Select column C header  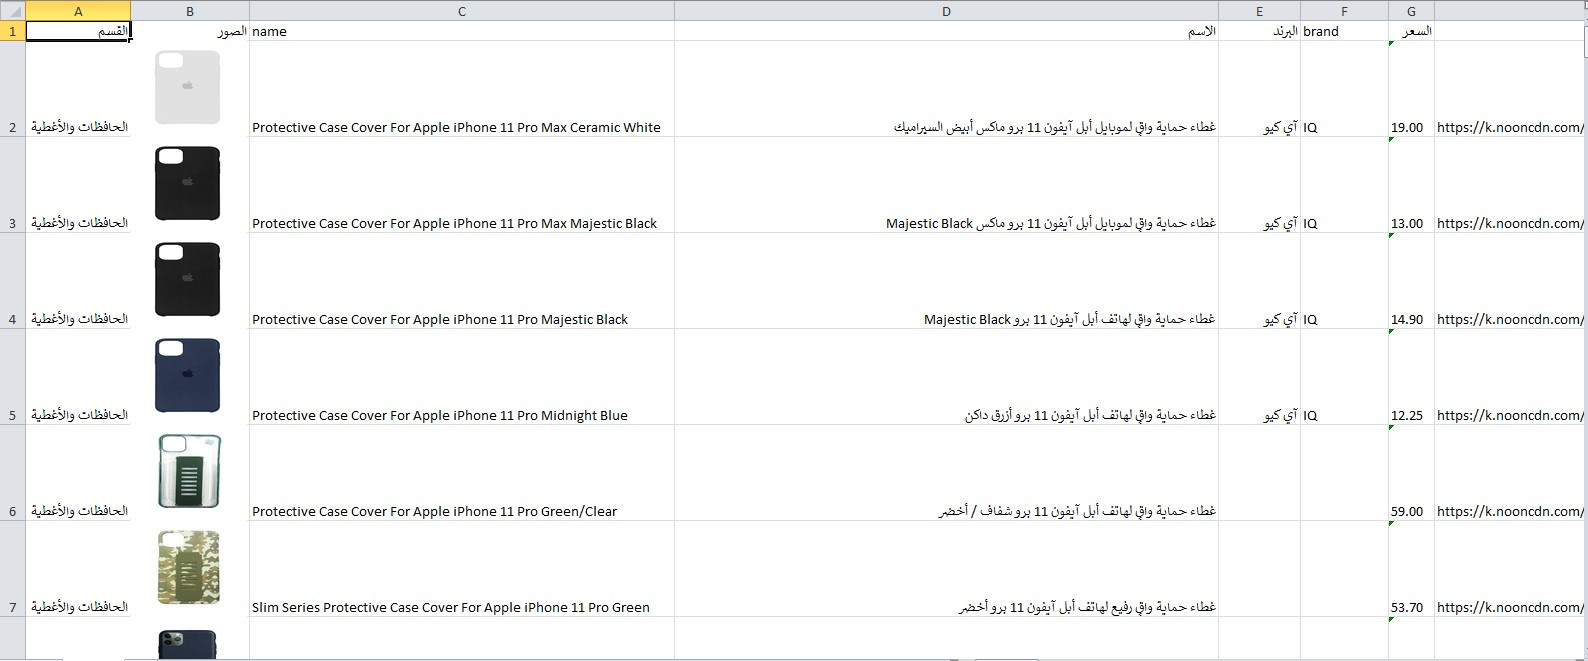pyautogui.click(x=462, y=11)
